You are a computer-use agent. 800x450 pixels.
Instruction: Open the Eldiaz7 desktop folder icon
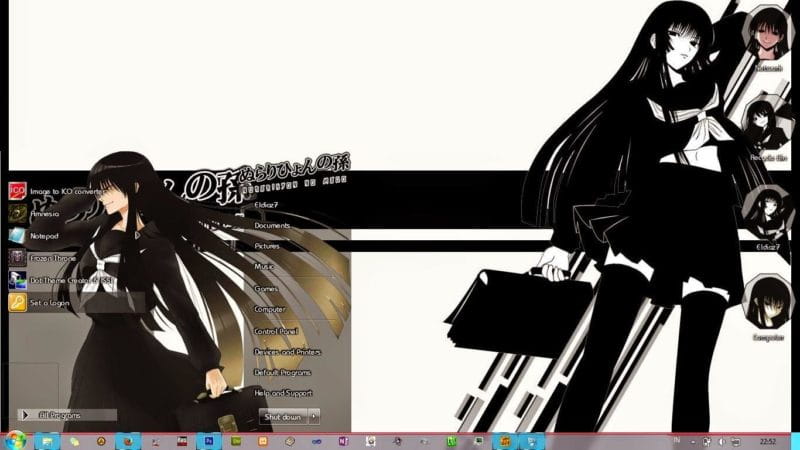[x=768, y=213]
